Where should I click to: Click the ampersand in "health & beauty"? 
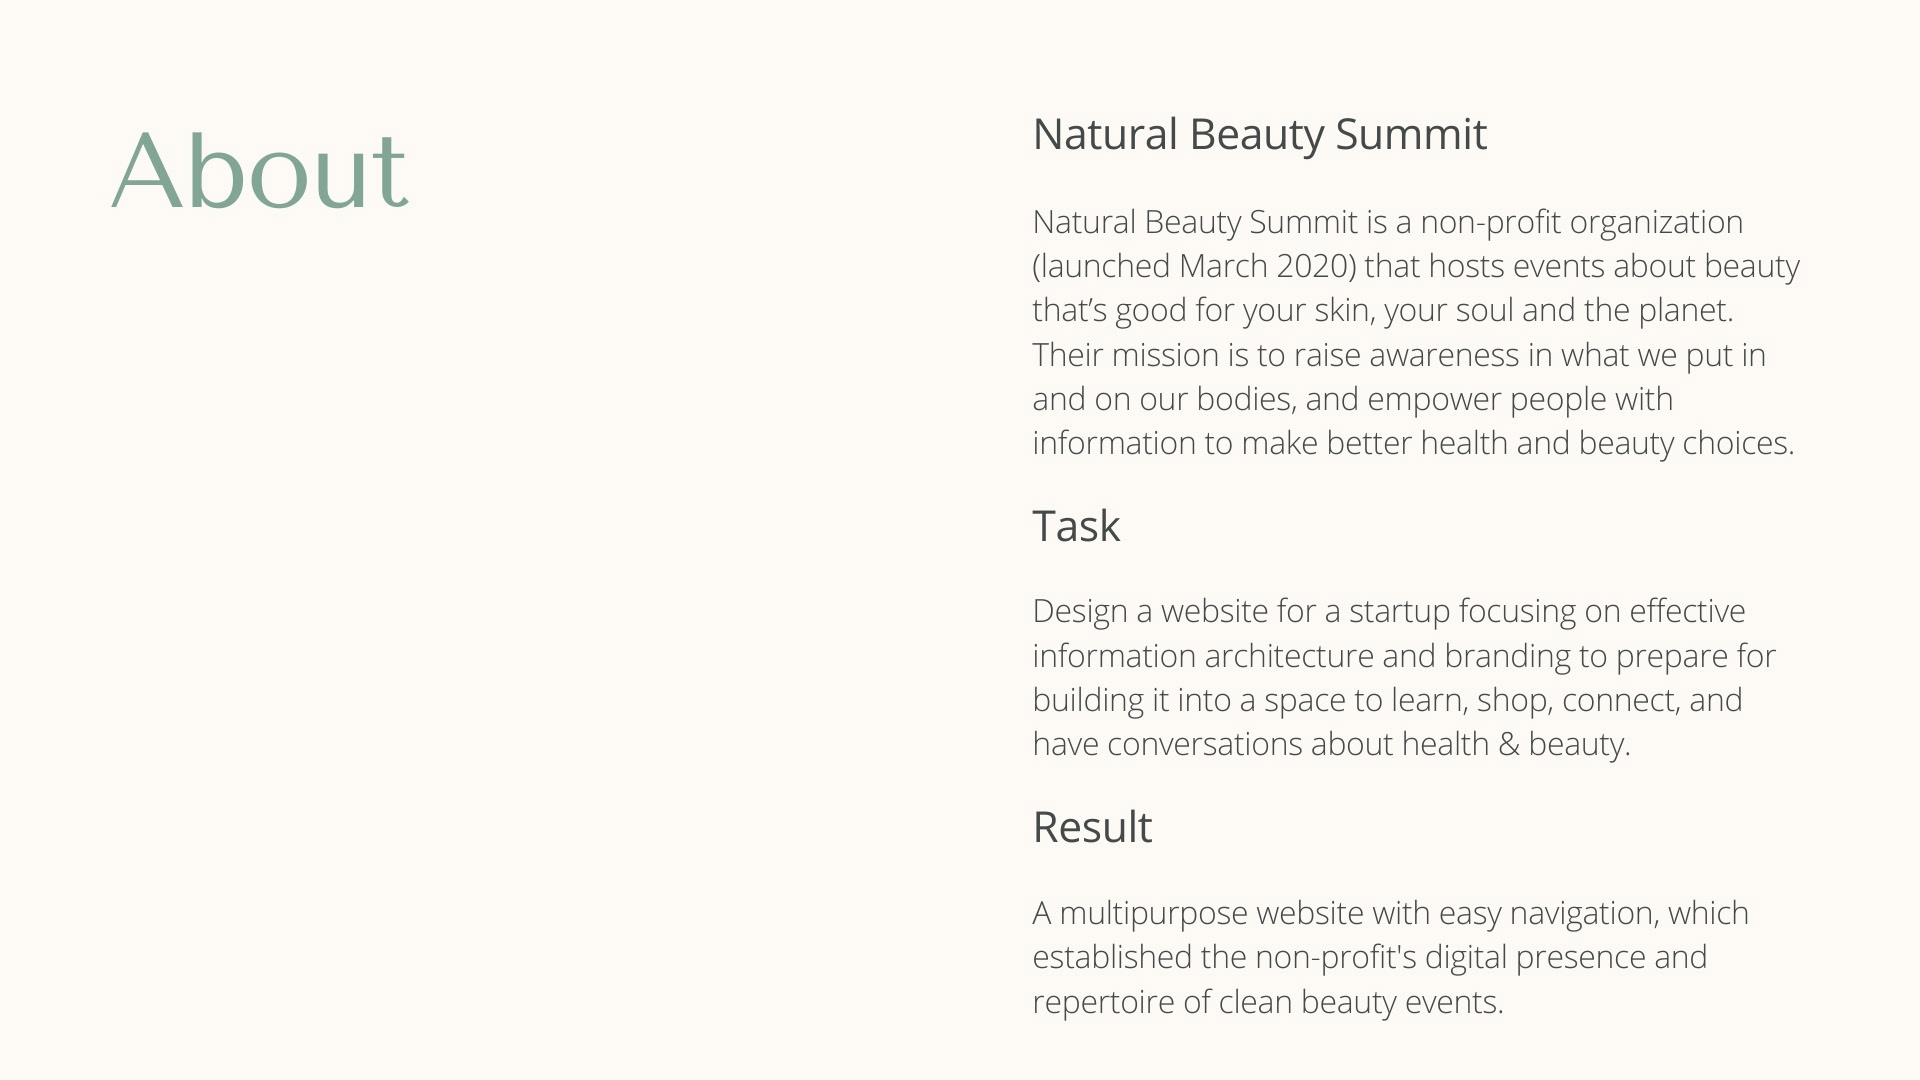(x=1509, y=745)
